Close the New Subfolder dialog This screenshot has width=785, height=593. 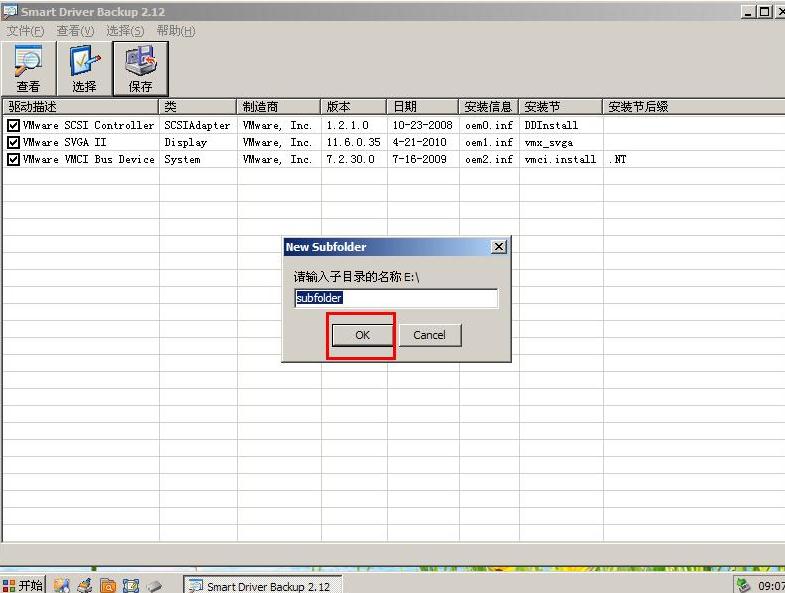[x=499, y=246]
